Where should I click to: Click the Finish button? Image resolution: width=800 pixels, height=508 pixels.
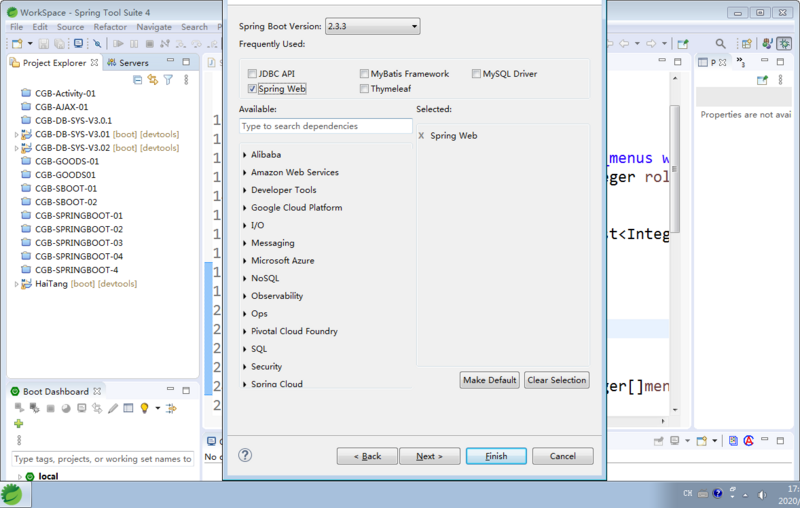[496, 456]
